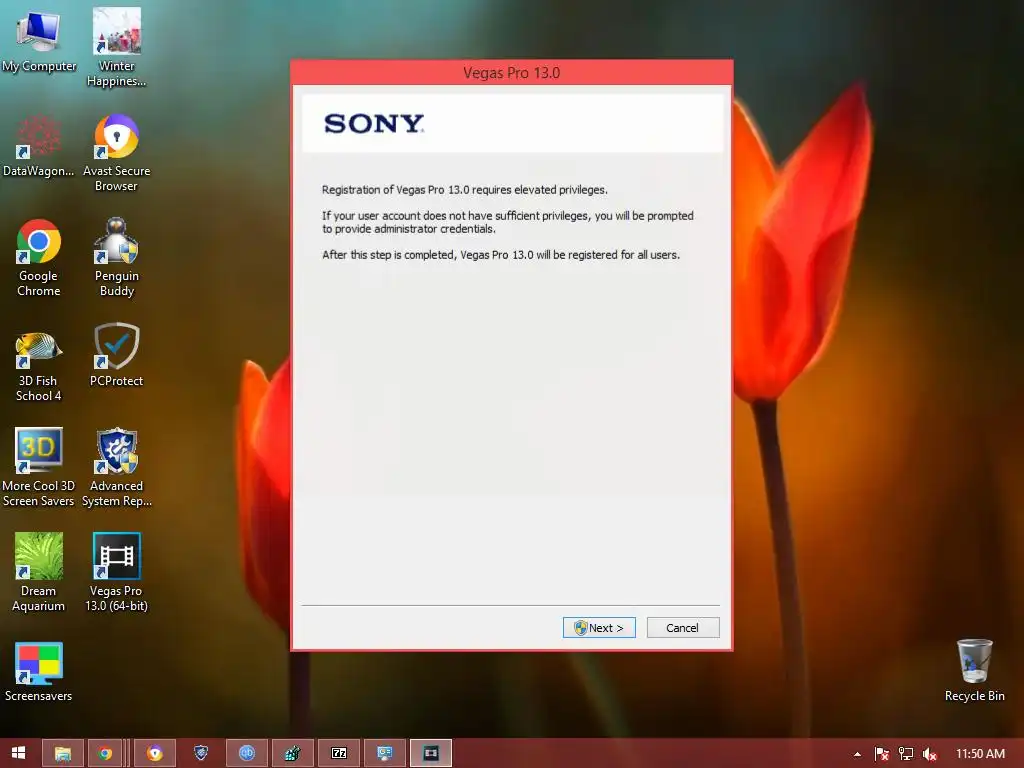Open the 7z taskbar icon
The width and height of the screenshot is (1024, 768).
[339, 753]
